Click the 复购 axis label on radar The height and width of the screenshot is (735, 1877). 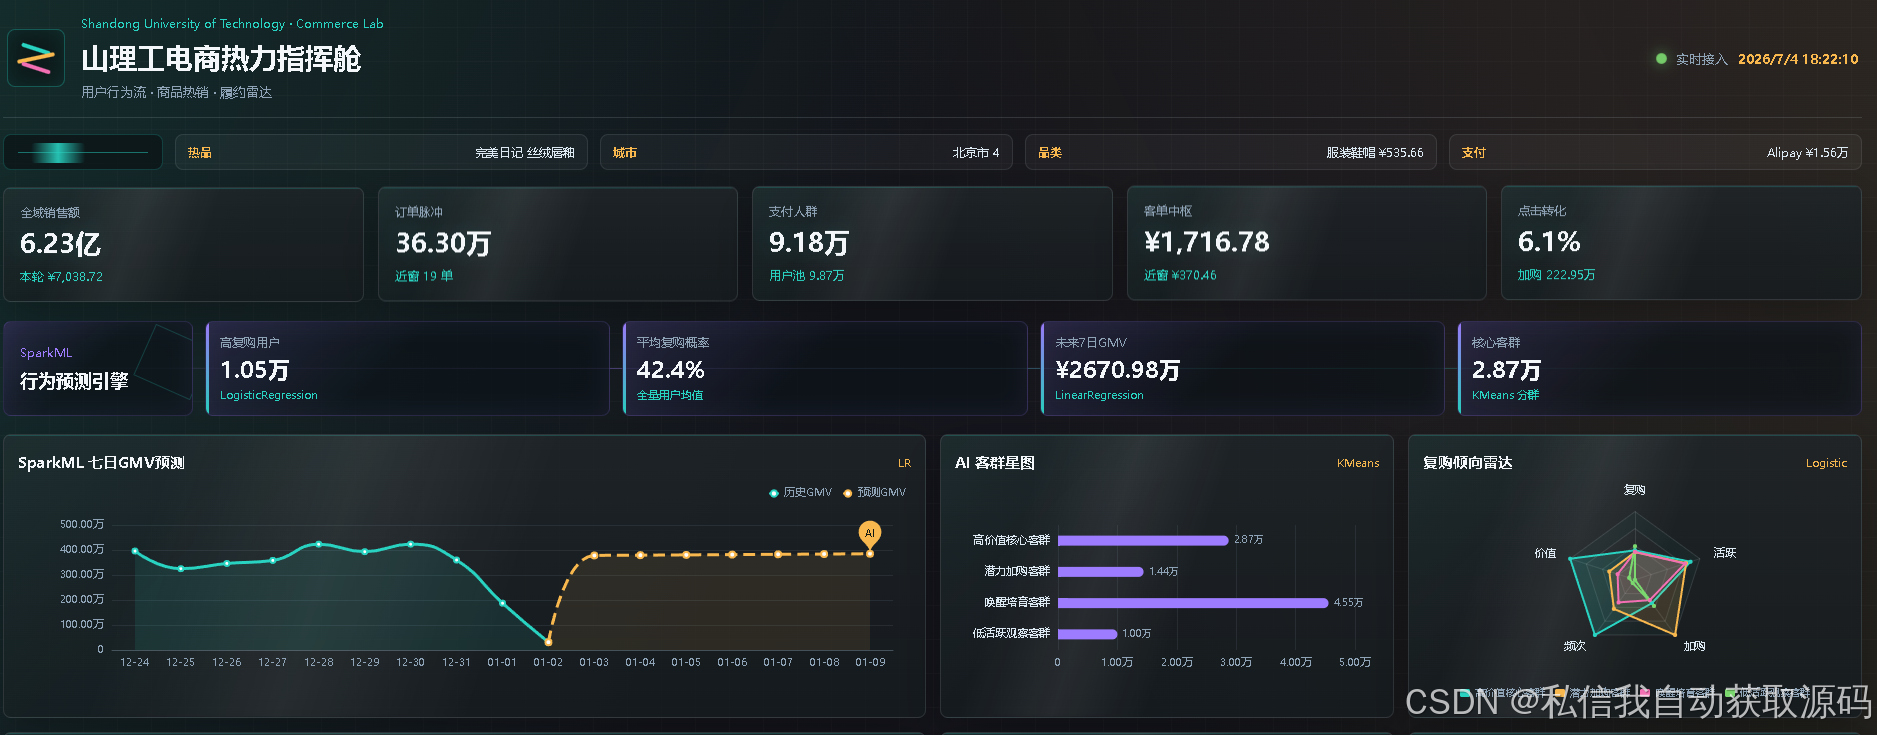tap(1635, 490)
